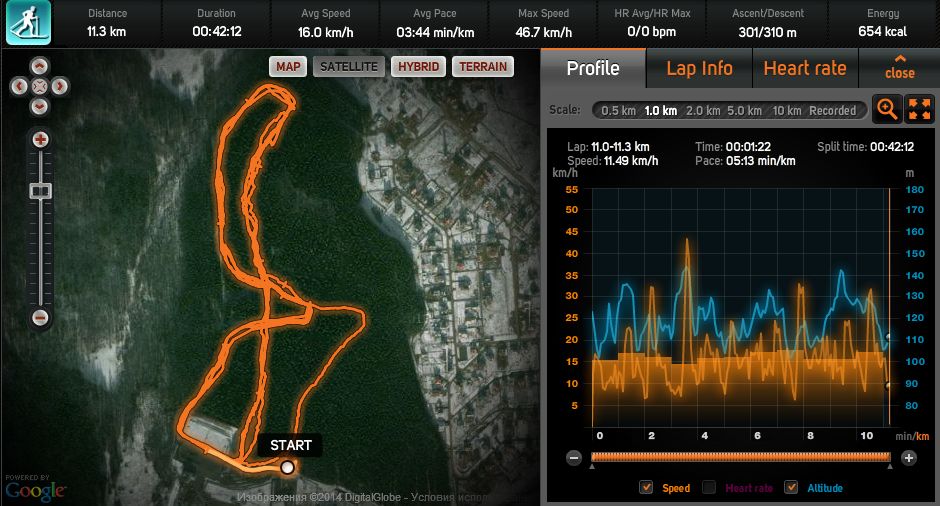Pan the map down with arrow
Viewport: 940px width, 506px height.
(40, 107)
